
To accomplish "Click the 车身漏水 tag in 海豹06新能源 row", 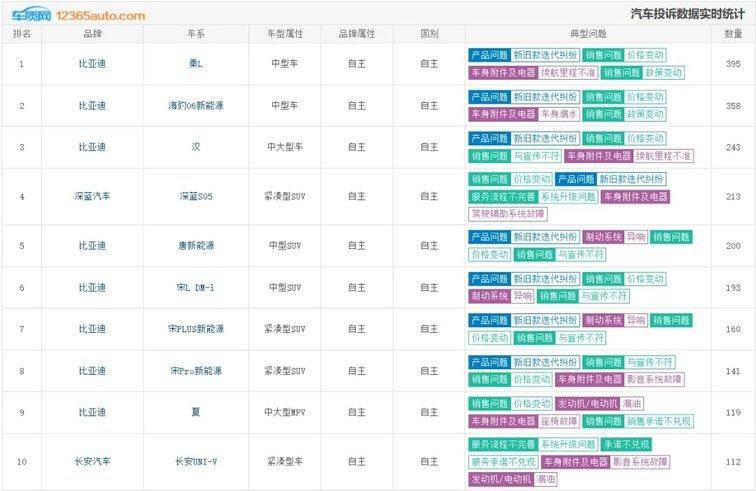I will coord(559,114).
